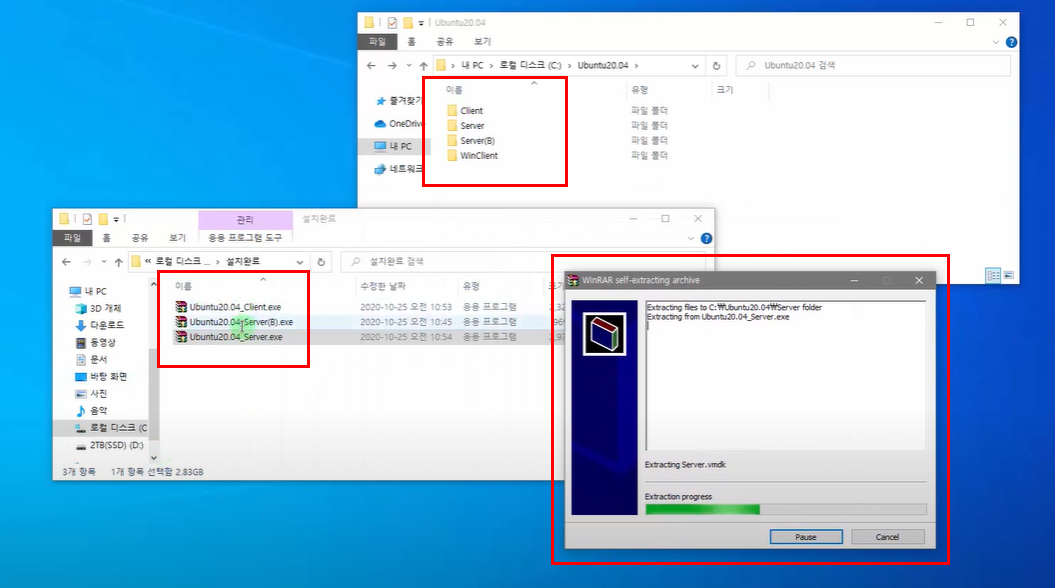Image resolution: width=1055 pixels, height=588 pixels.
Task: Open 보기 tab in Ubuntu20.04 window
Action: [482, 42]
